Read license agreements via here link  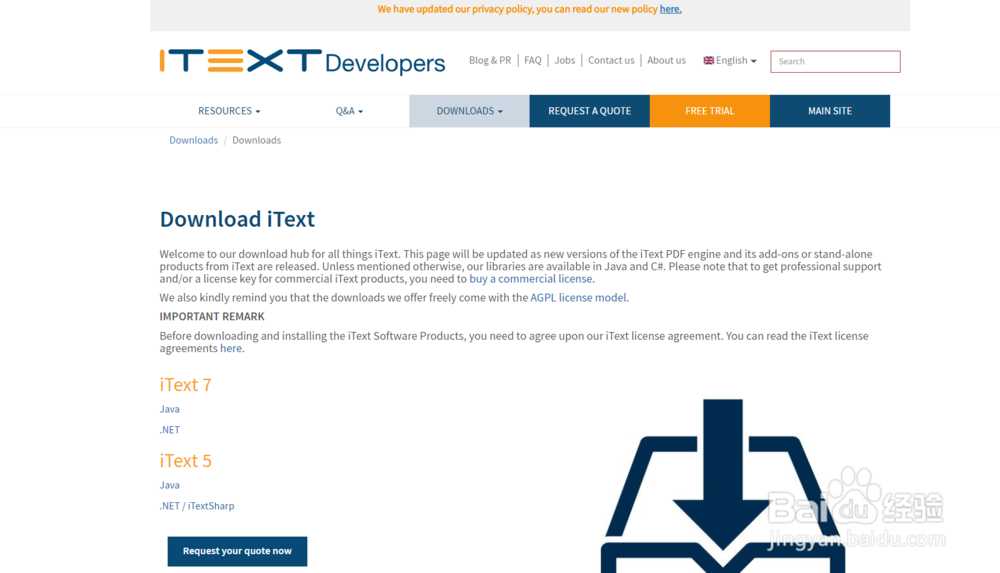[x=231, y=348]
